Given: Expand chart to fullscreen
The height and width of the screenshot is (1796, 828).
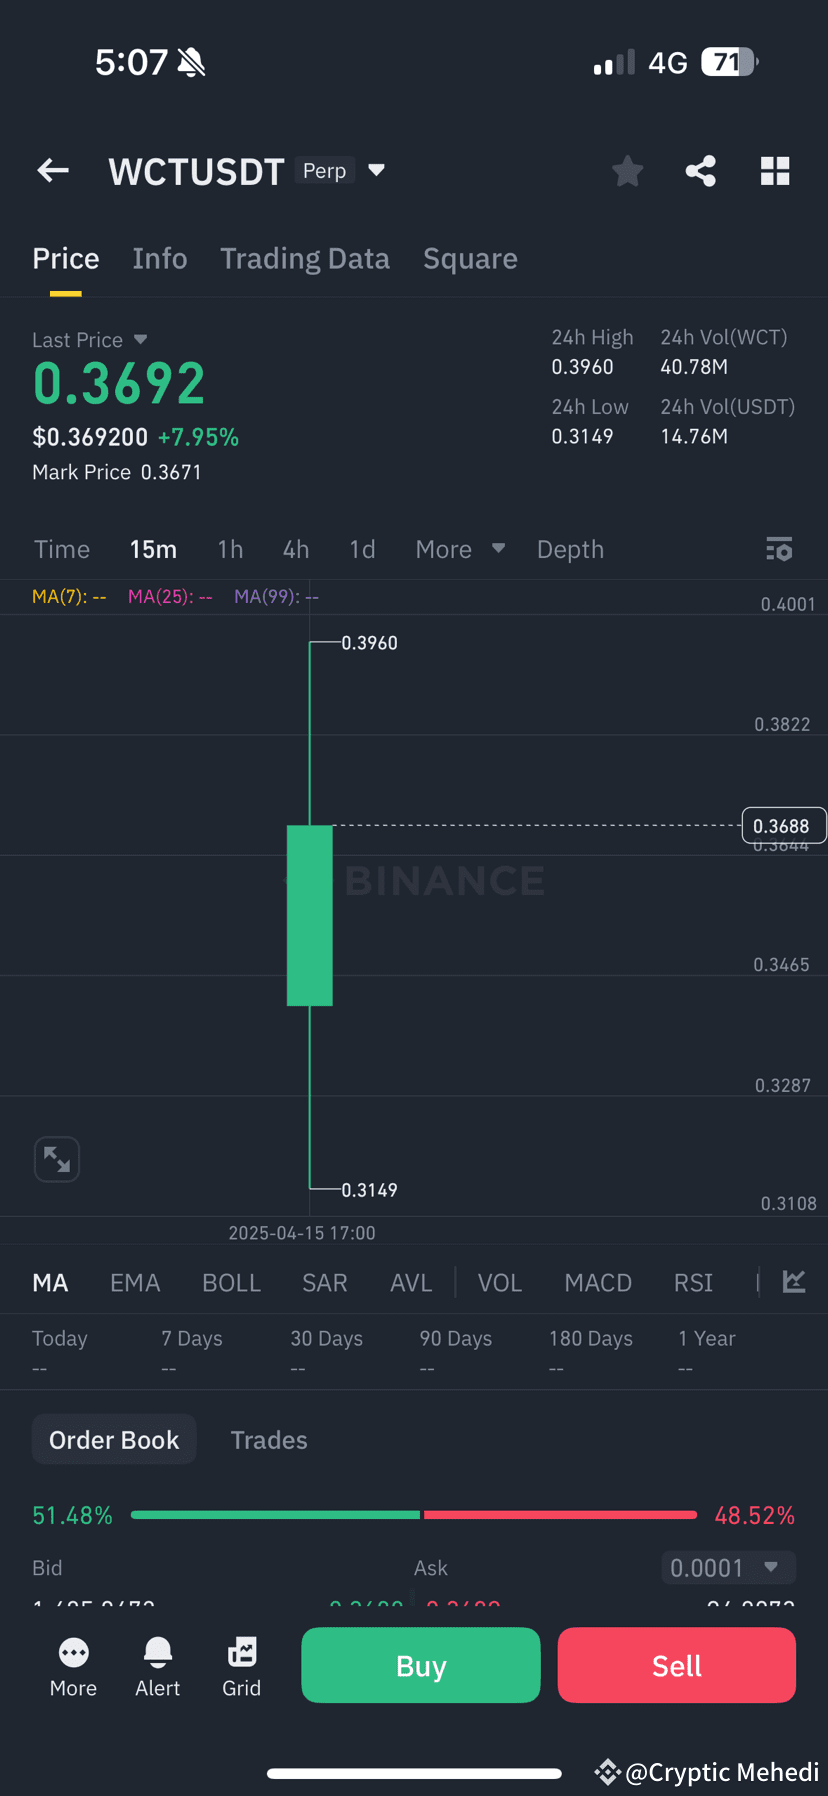Looking at the screenshot, I should tap(57, 1159).
